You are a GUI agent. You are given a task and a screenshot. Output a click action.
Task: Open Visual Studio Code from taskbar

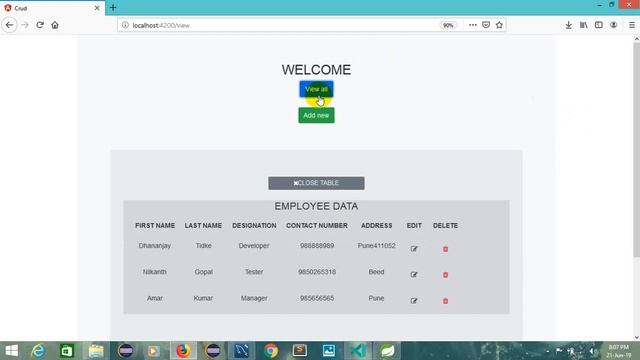(x=358, y=351)
